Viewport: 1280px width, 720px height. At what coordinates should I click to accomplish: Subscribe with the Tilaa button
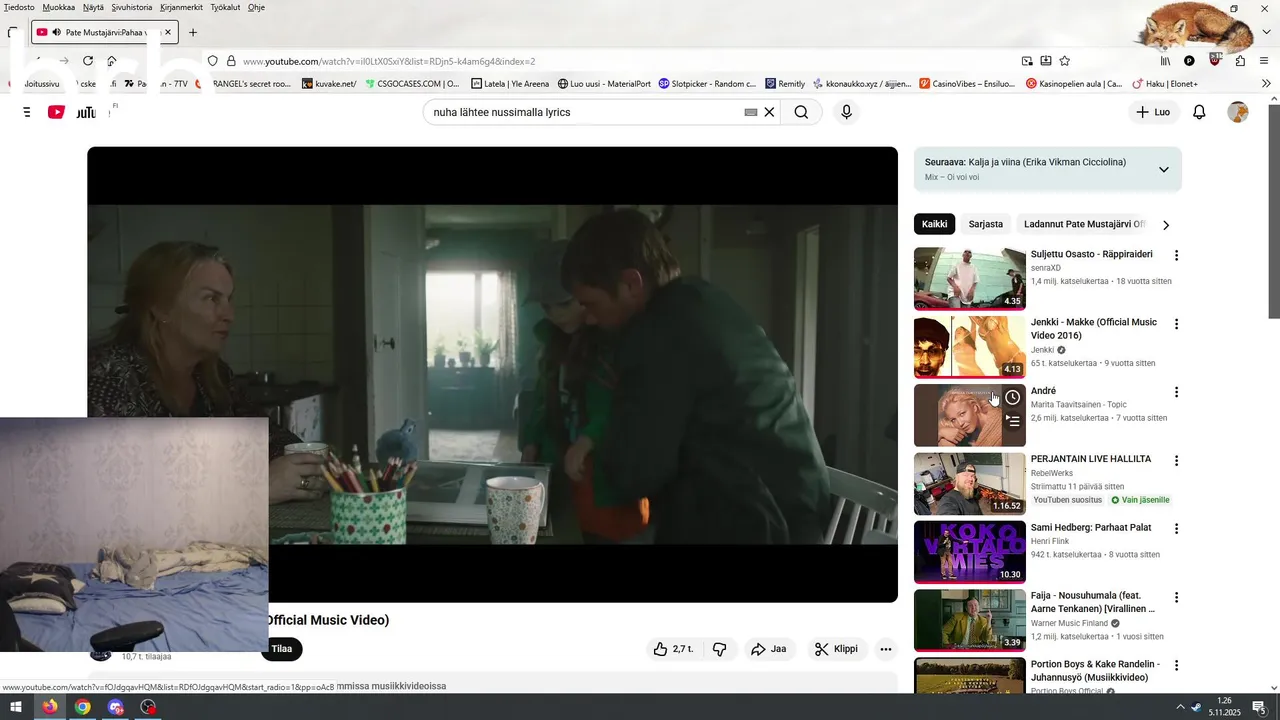point(282,649)
